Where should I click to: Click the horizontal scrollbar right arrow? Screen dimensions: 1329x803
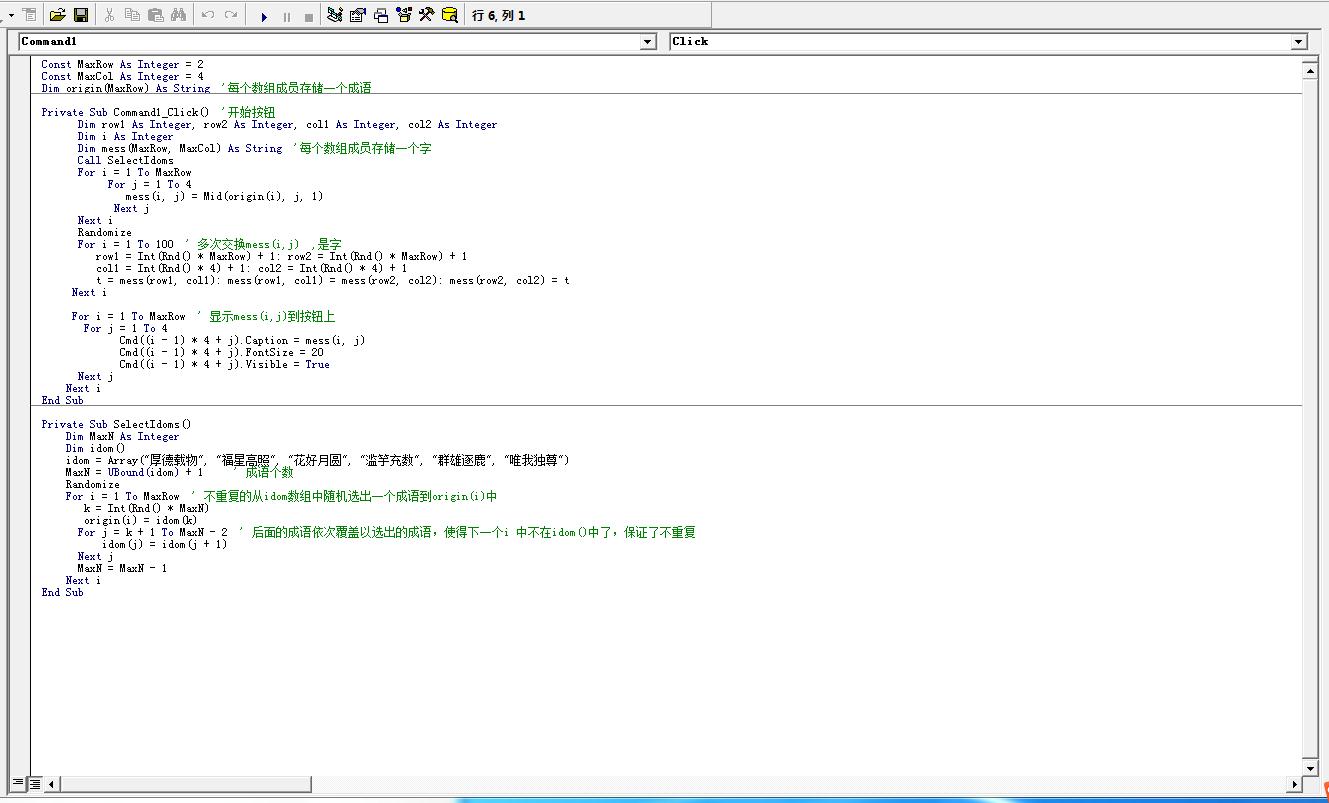tap(1295, 784)
